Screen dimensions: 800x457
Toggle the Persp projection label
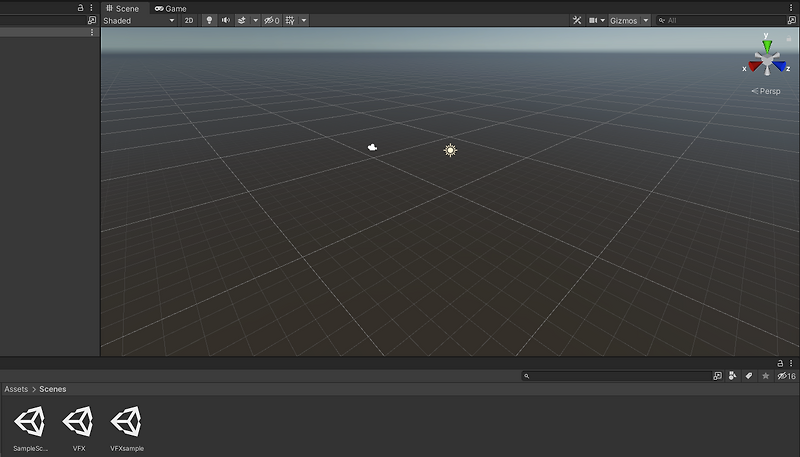click(x=766, y=91)
